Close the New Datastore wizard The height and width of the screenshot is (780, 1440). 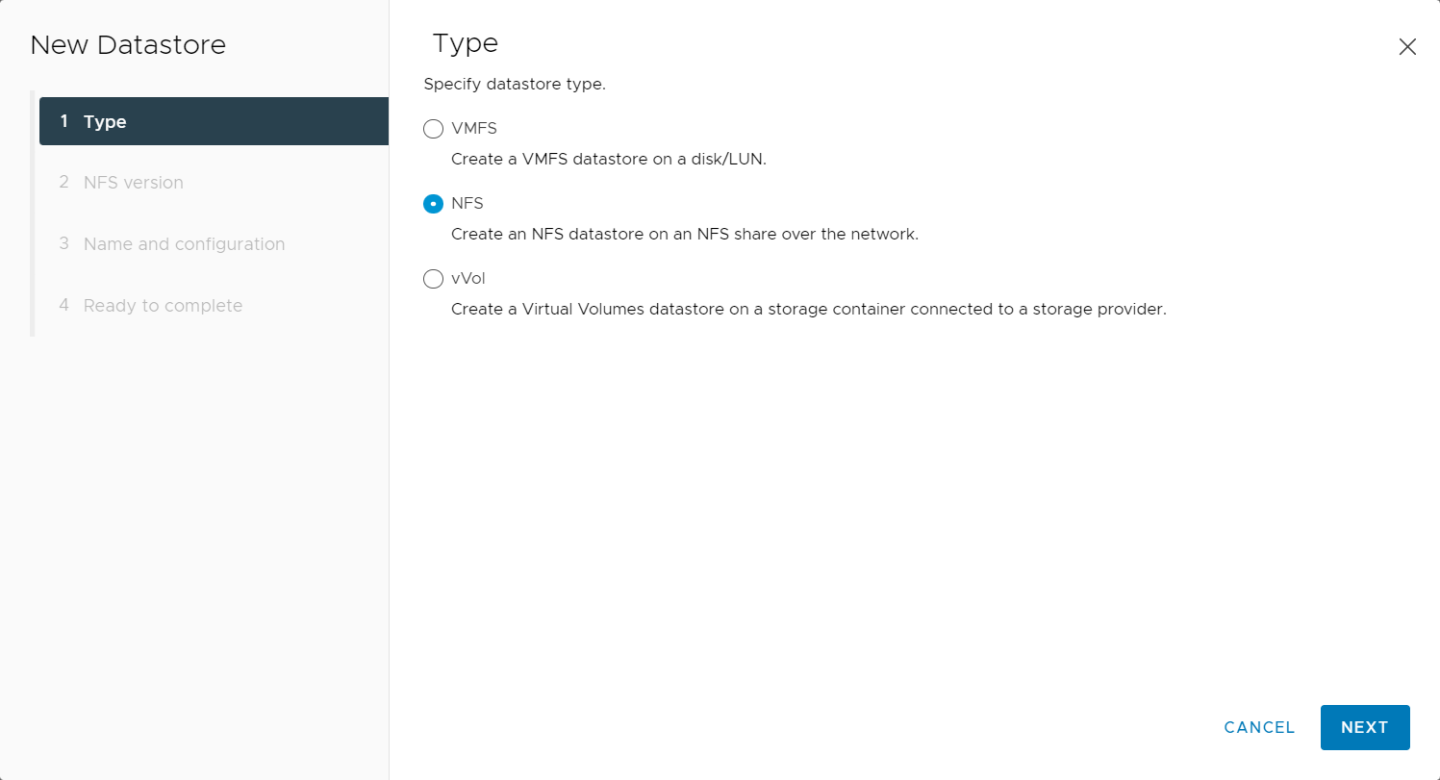1407,46
